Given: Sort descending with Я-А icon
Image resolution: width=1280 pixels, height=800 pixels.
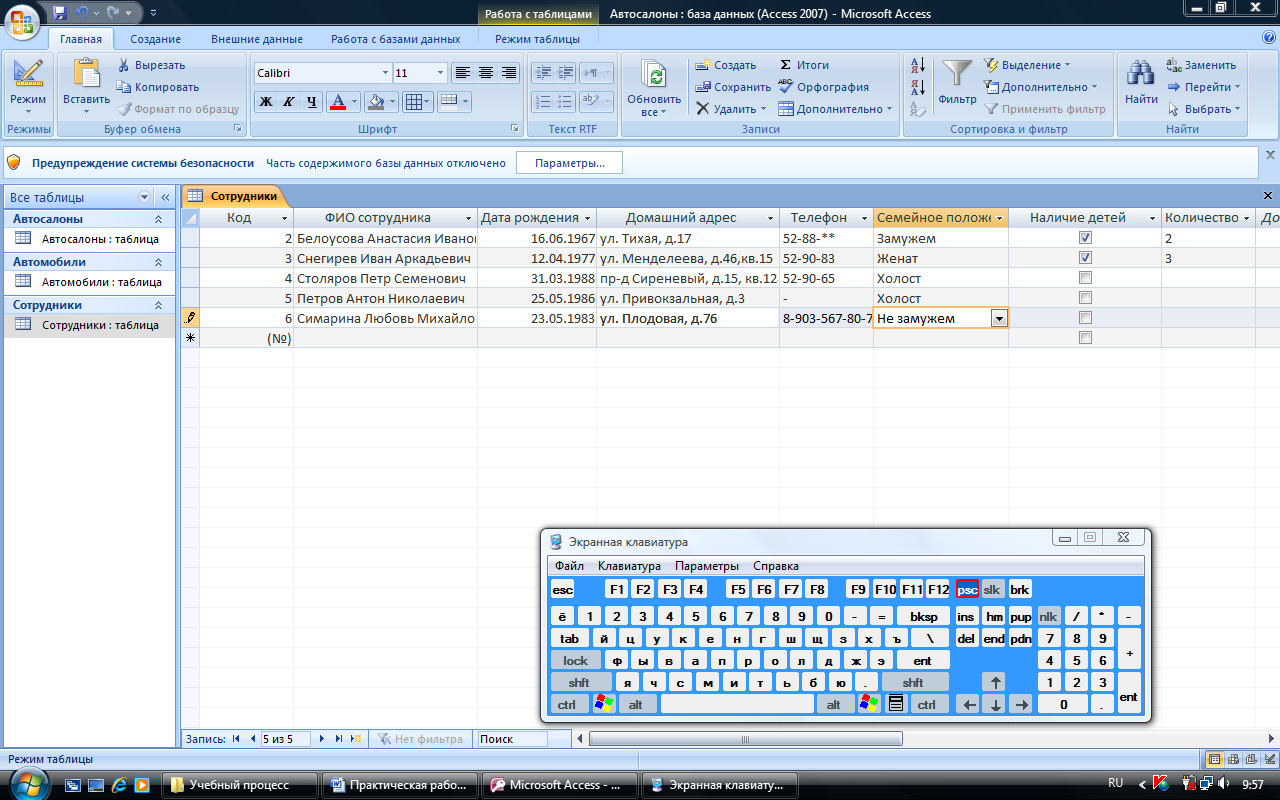Looking at the screenshot, I should coord(918,88).
